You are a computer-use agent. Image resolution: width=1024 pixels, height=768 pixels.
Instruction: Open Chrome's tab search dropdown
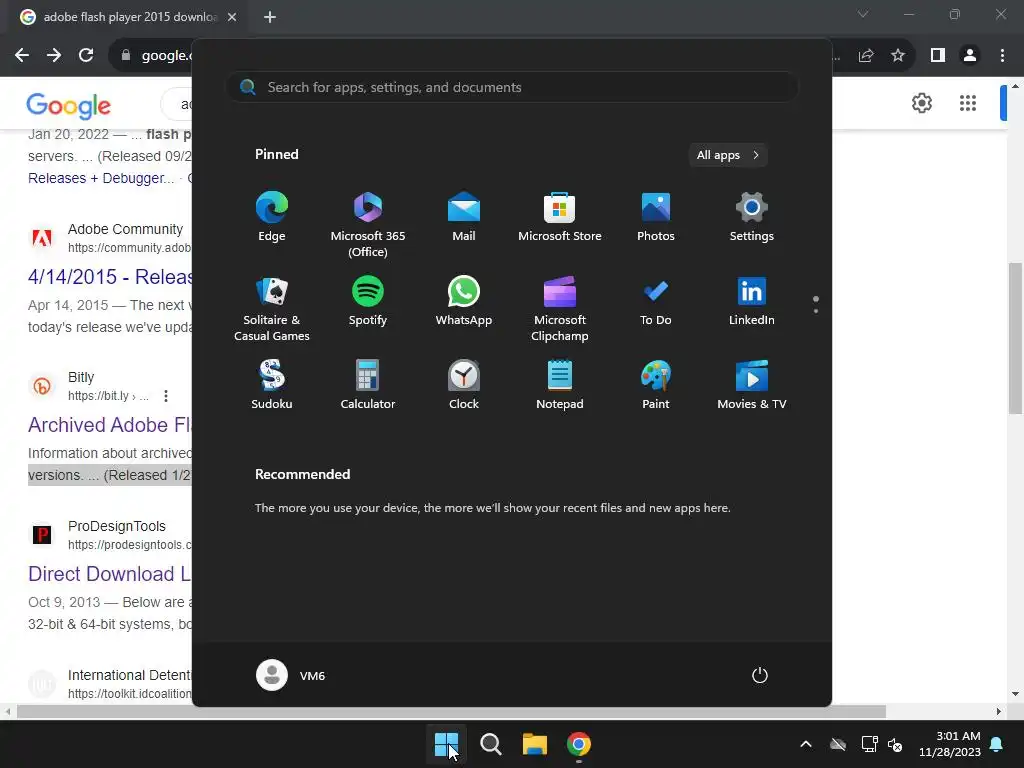(863, 14)
